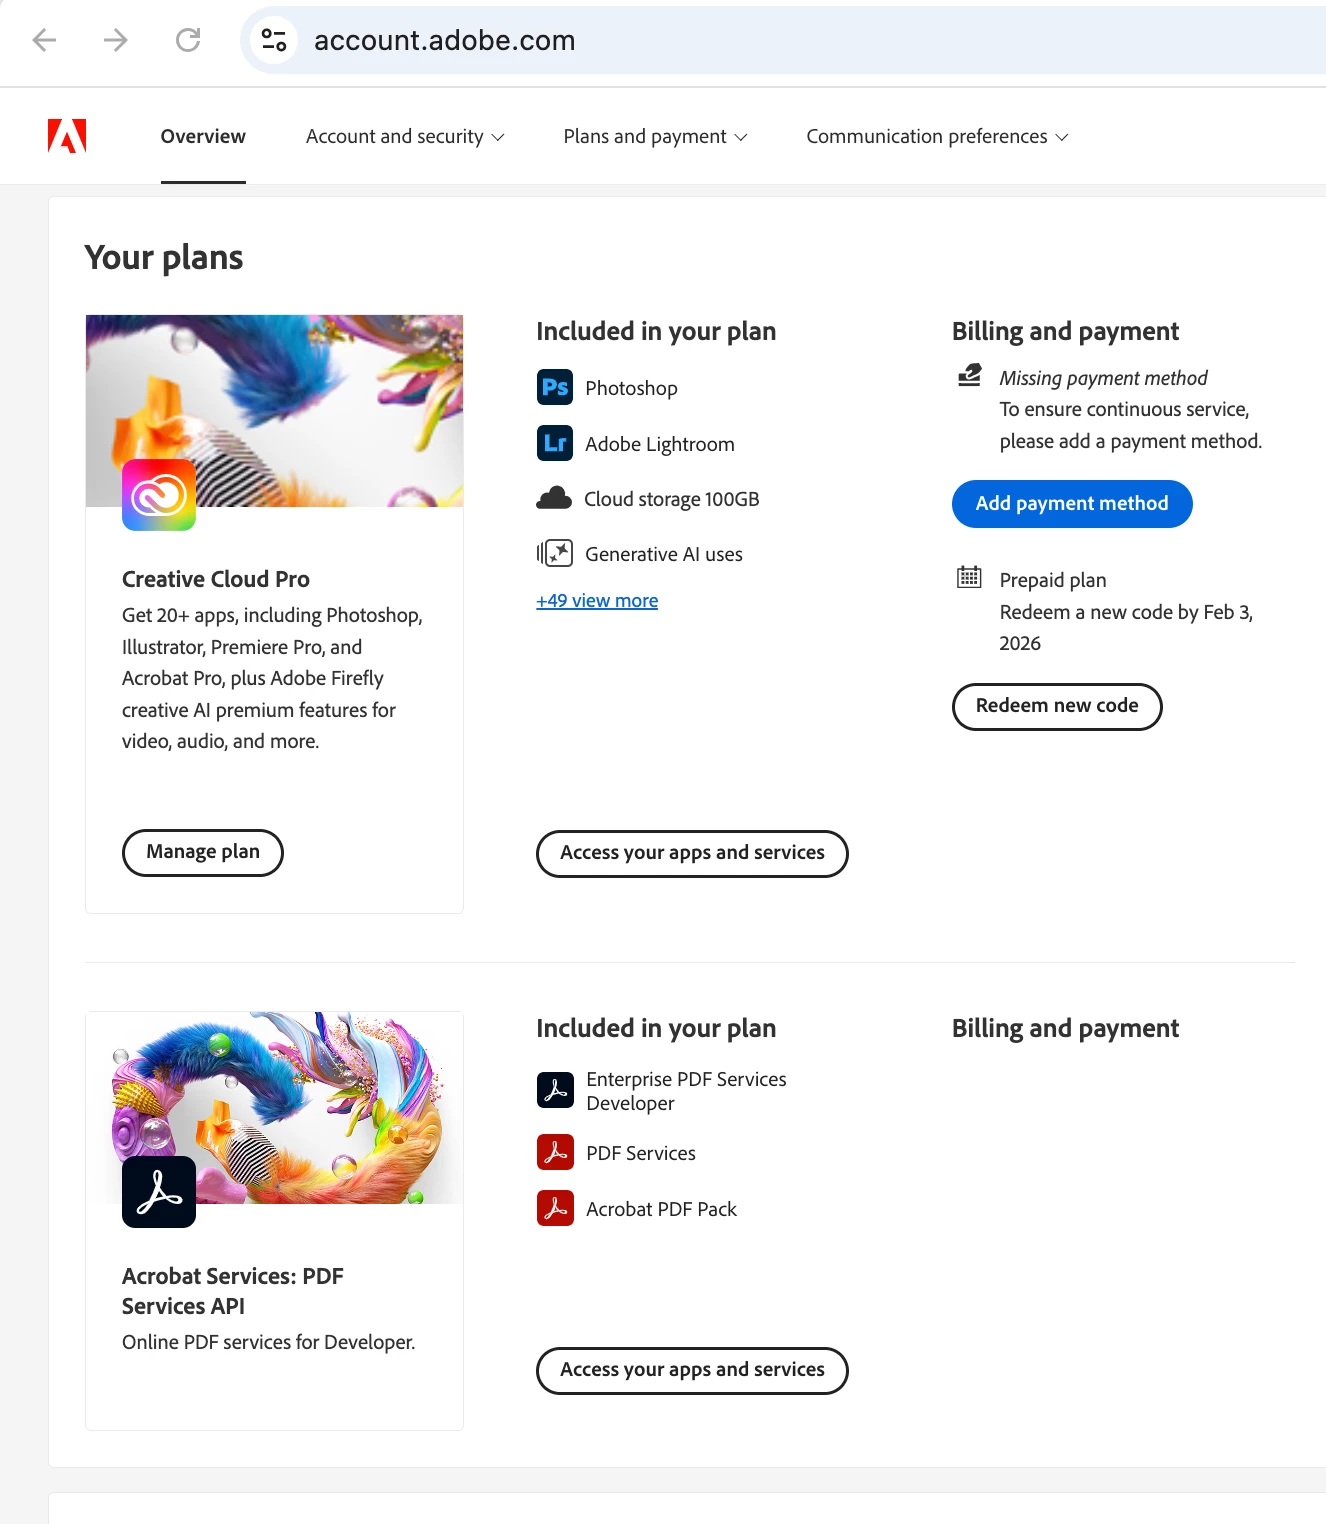Image resolution: width=1326 pixels, height=1524 pixels.
Task: Click the browser reload icon
Action: 188,40
